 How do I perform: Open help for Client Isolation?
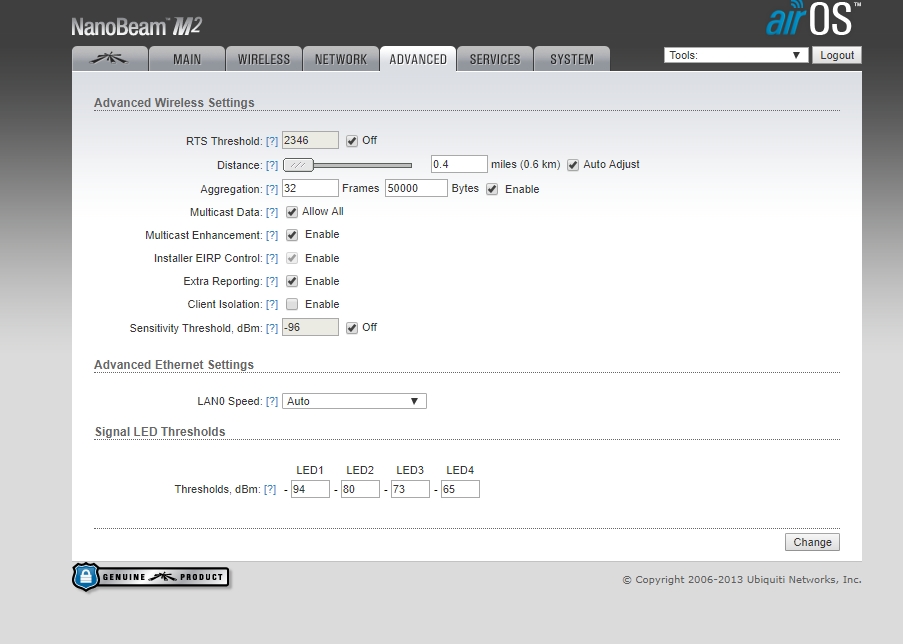point(272,304)
